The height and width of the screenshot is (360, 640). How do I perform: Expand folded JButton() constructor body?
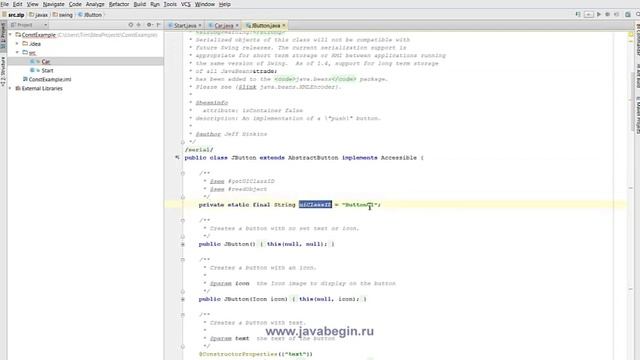(182, 244)
